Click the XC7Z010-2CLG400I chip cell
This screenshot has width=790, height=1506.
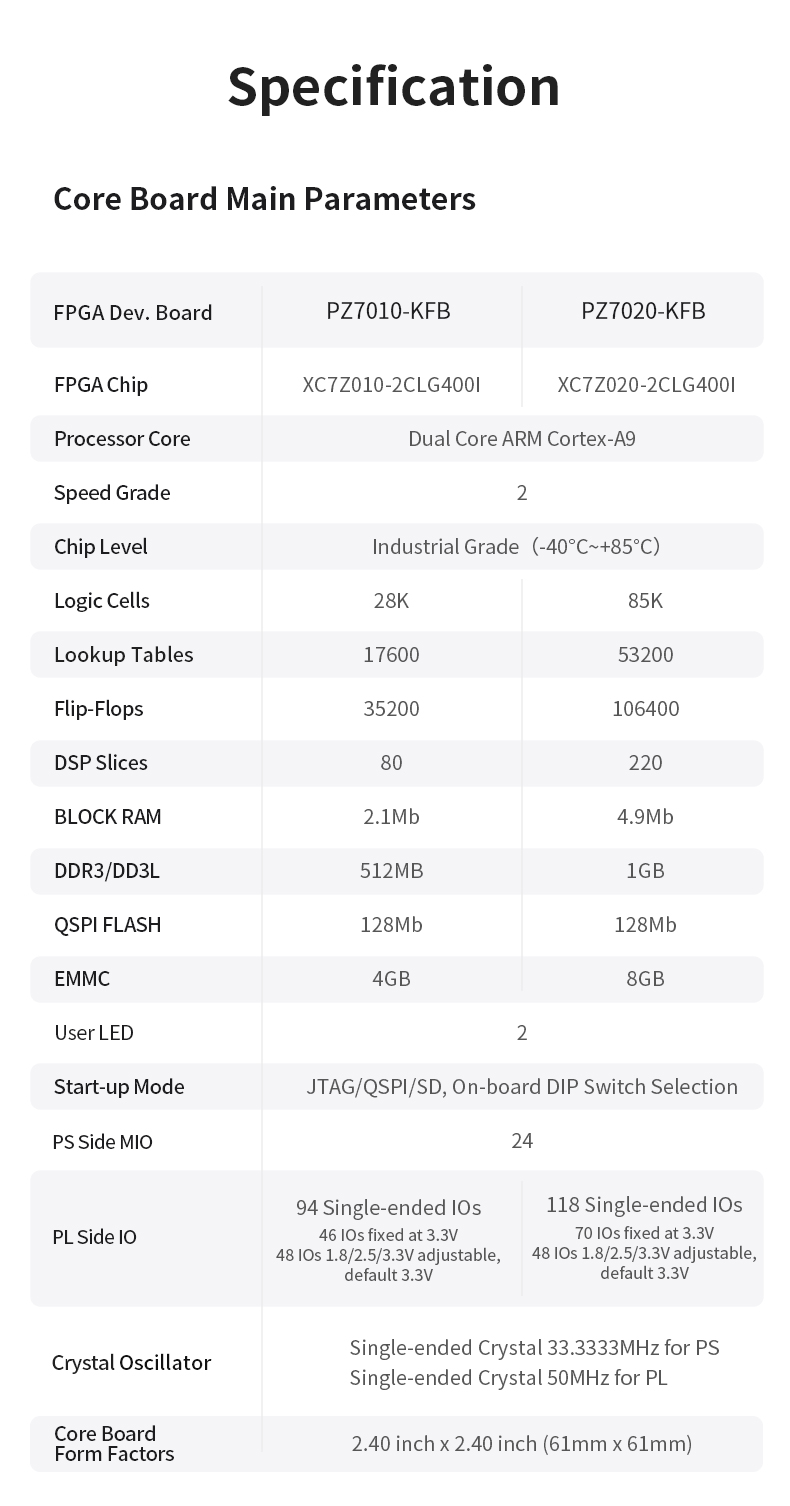click(x=391, y=385)
